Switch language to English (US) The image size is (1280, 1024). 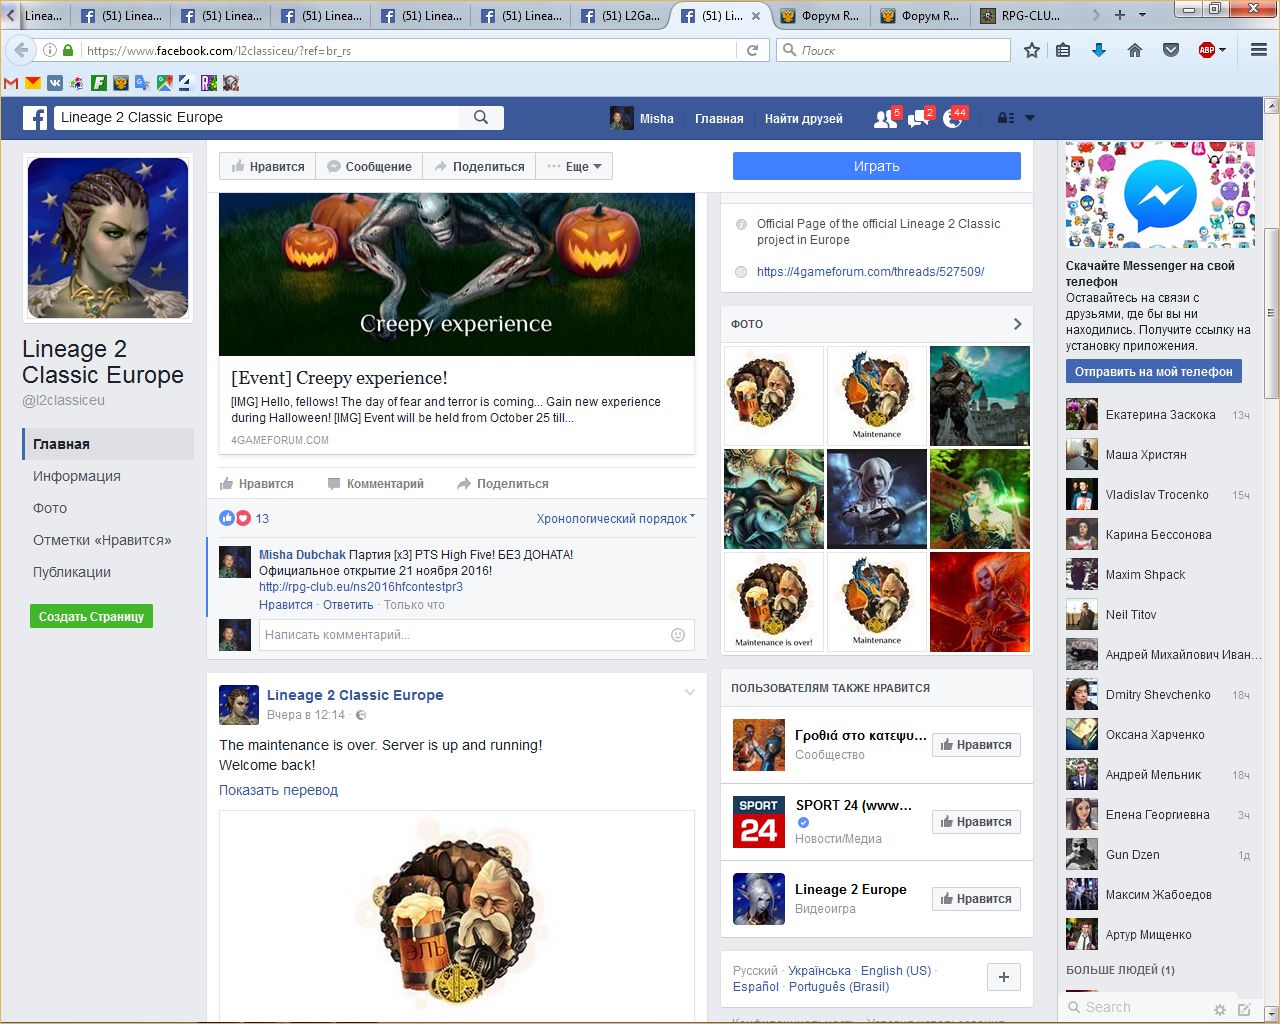coord(896,970)
